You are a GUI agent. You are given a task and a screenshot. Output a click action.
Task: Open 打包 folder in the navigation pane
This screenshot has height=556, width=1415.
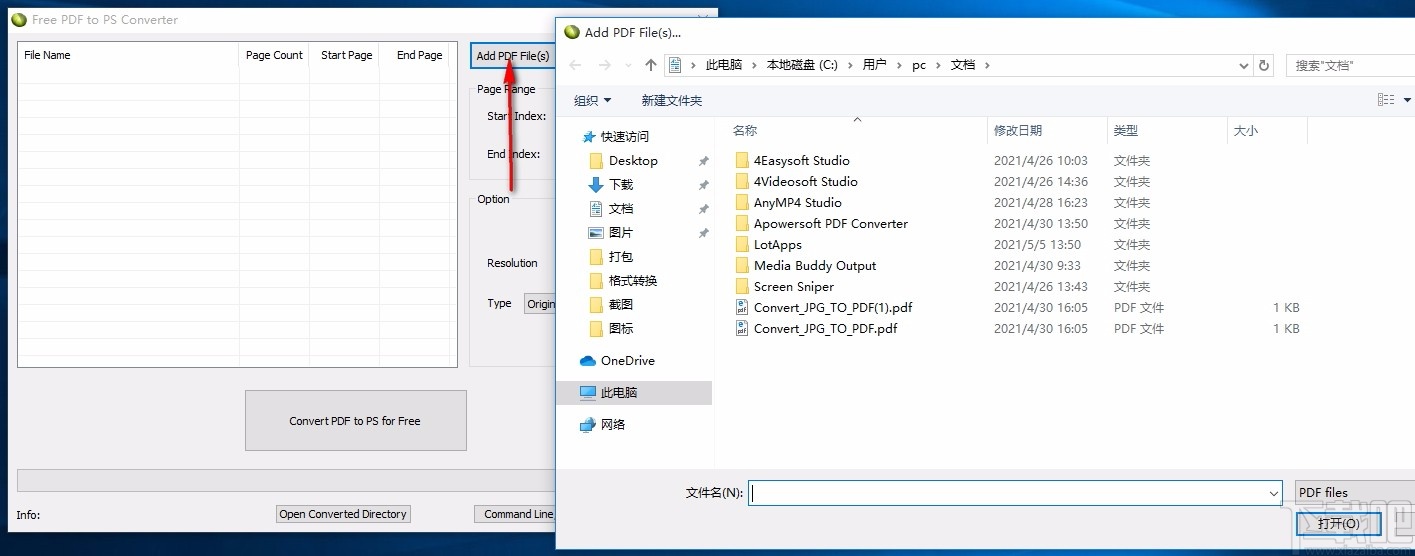(620, 256)
